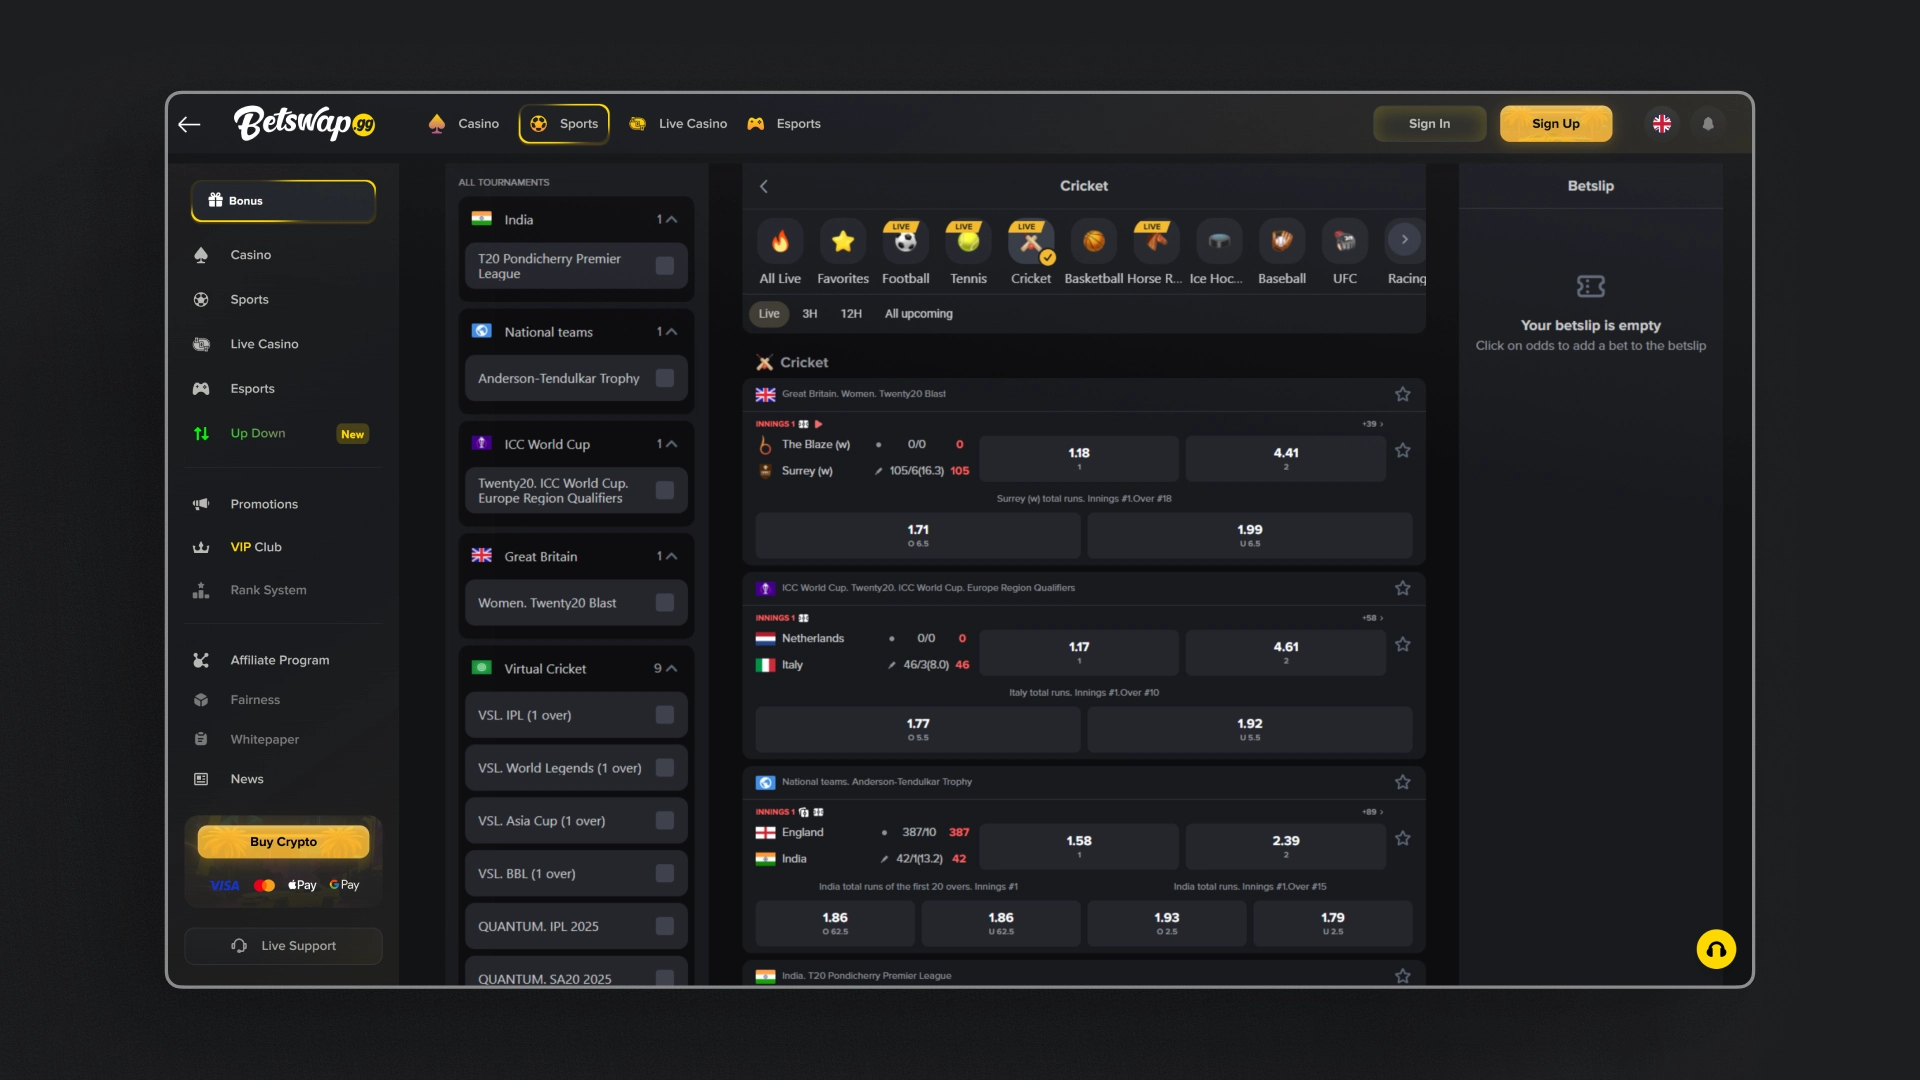Collapse the Great Britain tournament group
The image size is (1920, 1080).
671,556
